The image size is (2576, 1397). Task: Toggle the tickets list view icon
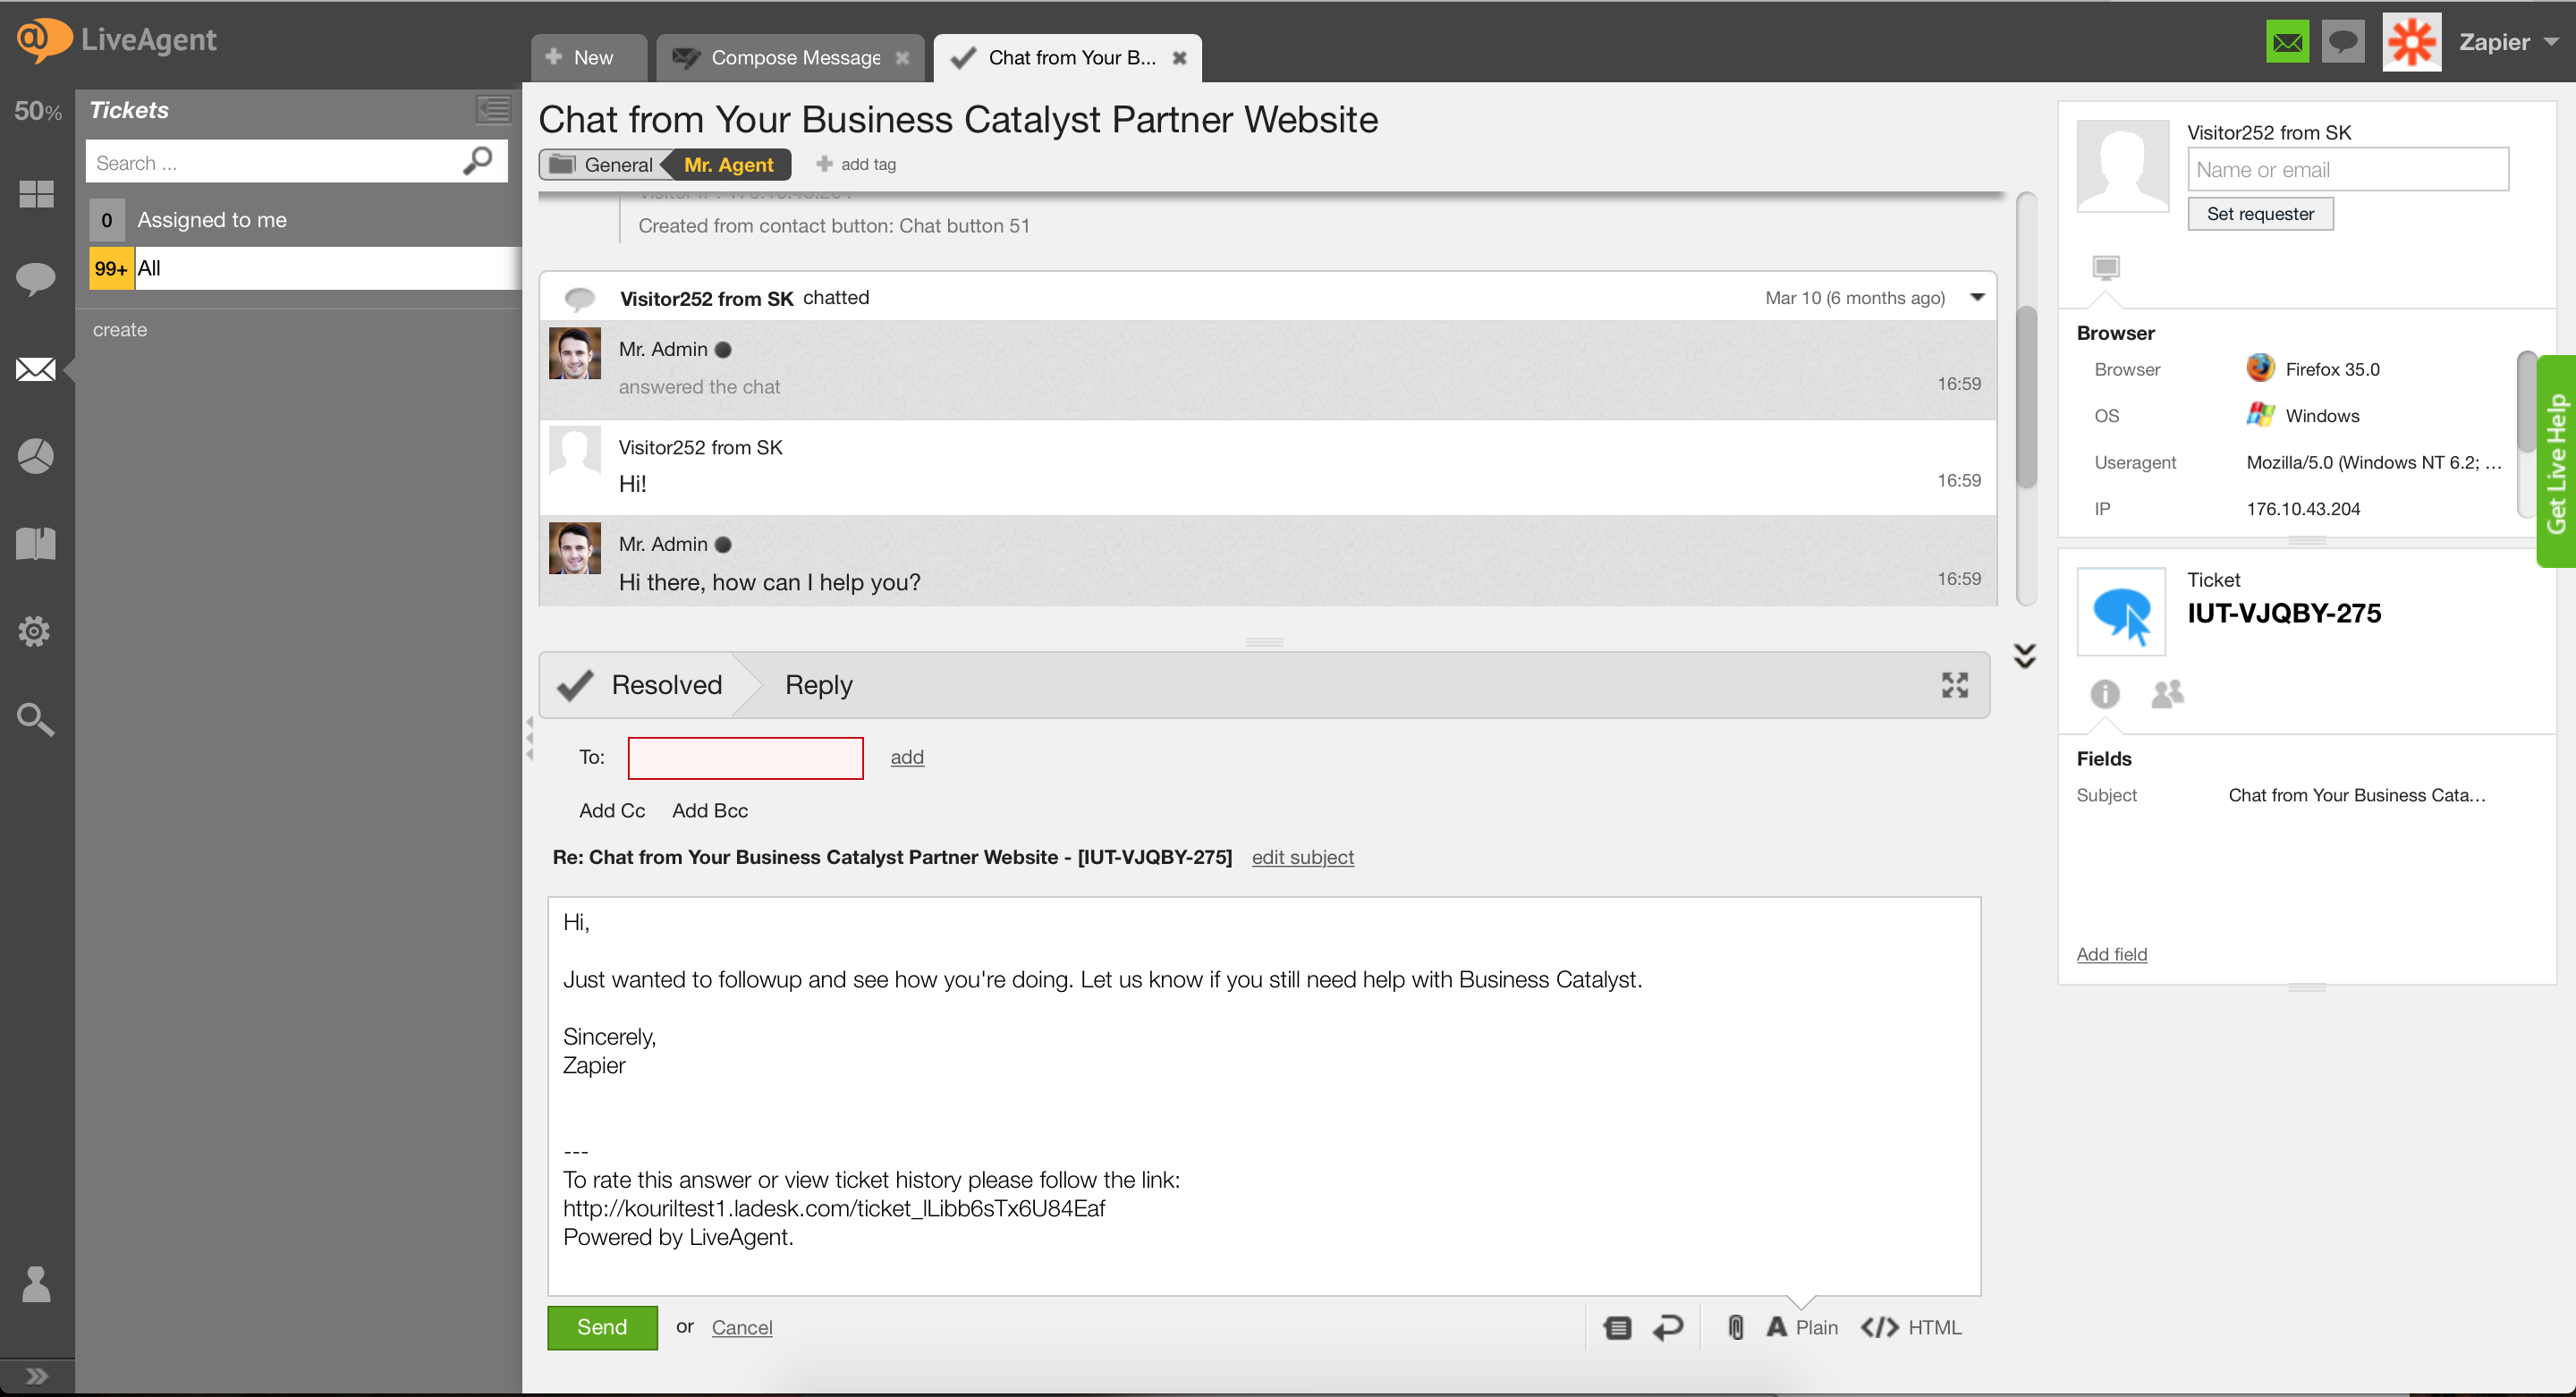click(x=493, y=109)
